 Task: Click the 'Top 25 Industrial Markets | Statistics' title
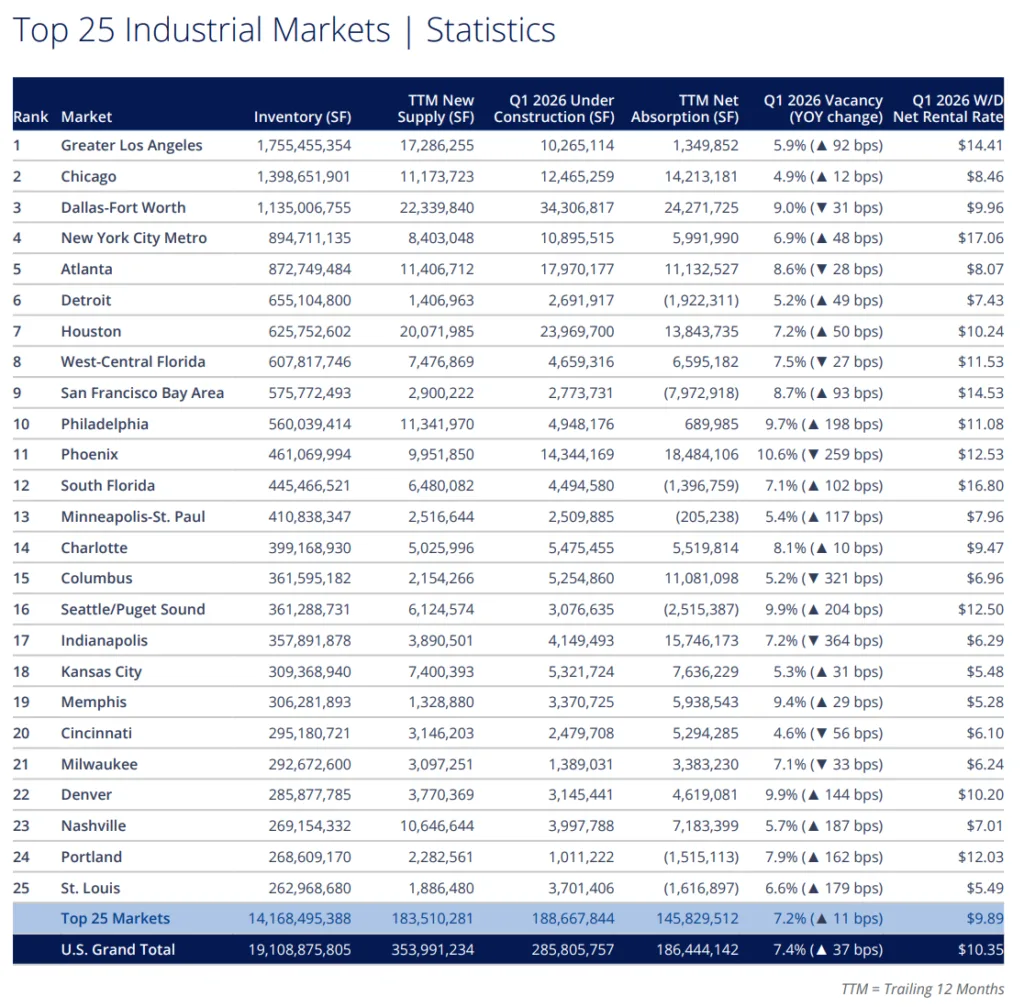[x=284, y=30]
